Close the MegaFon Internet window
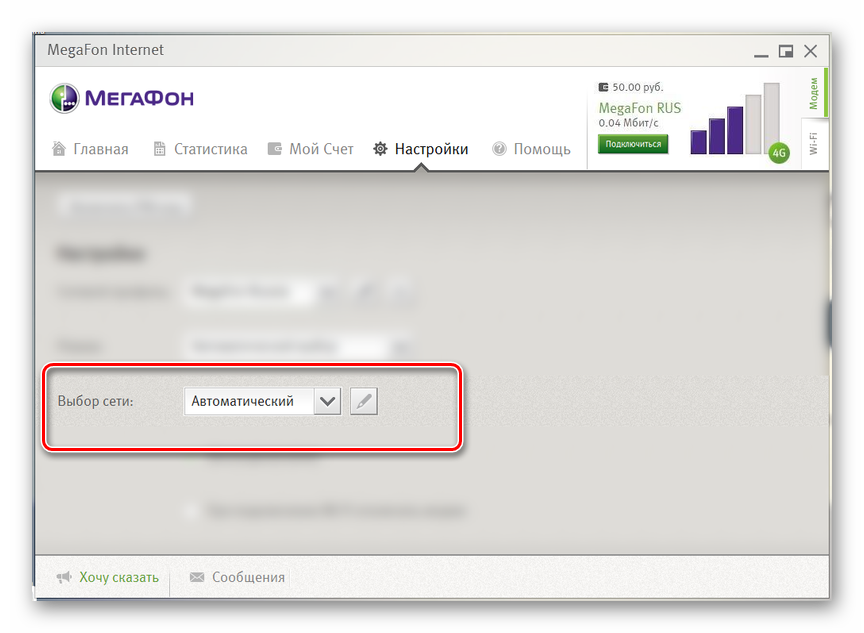This screenshot has width=864, height=633. click(811, 51)
